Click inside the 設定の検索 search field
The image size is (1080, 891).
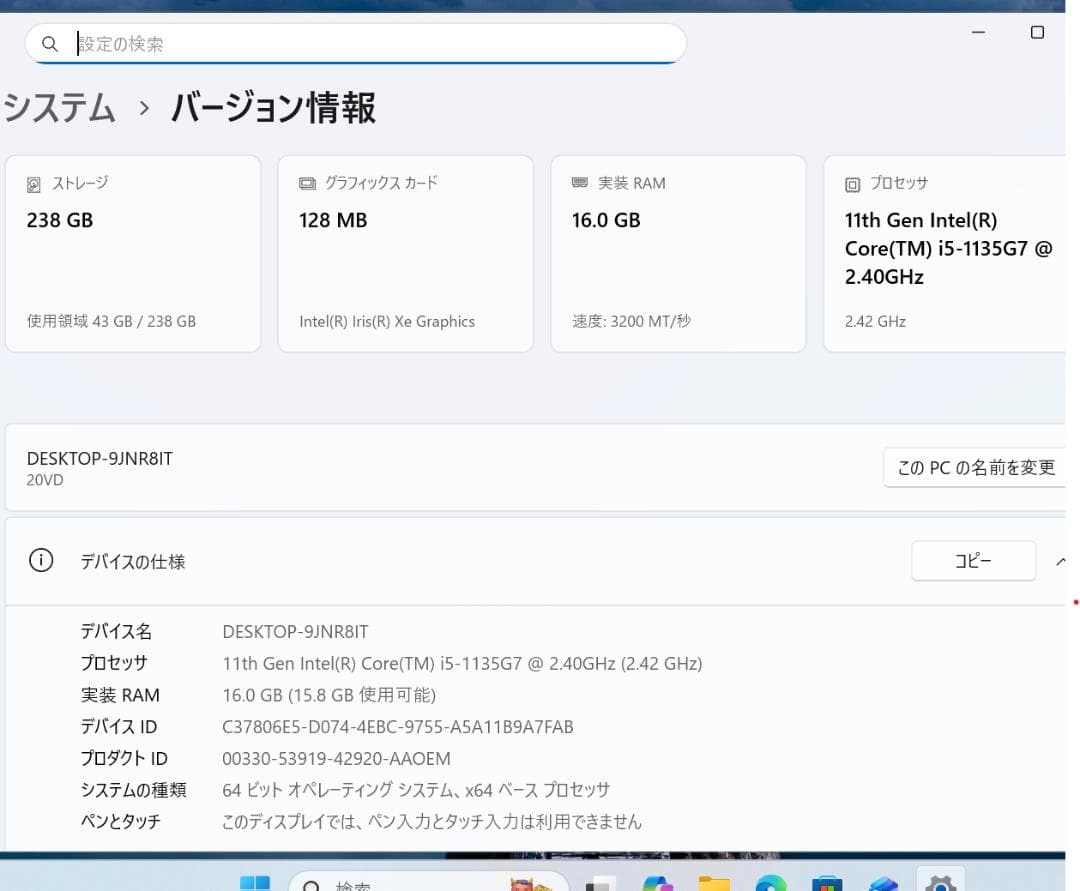[350, 44]
